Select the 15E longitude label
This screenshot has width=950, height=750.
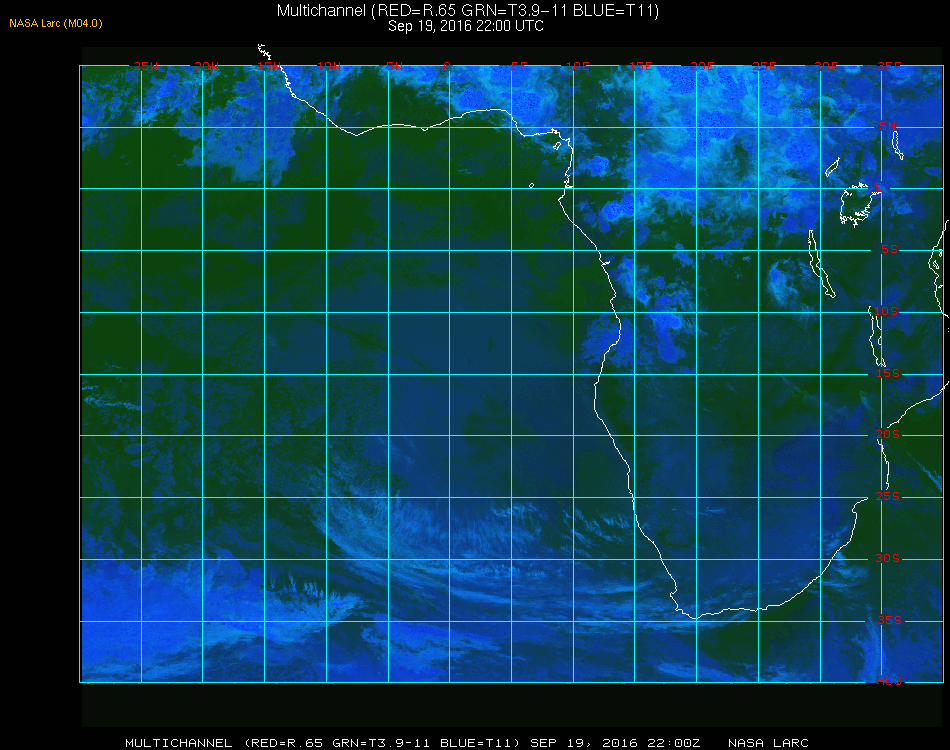point(640,66)
